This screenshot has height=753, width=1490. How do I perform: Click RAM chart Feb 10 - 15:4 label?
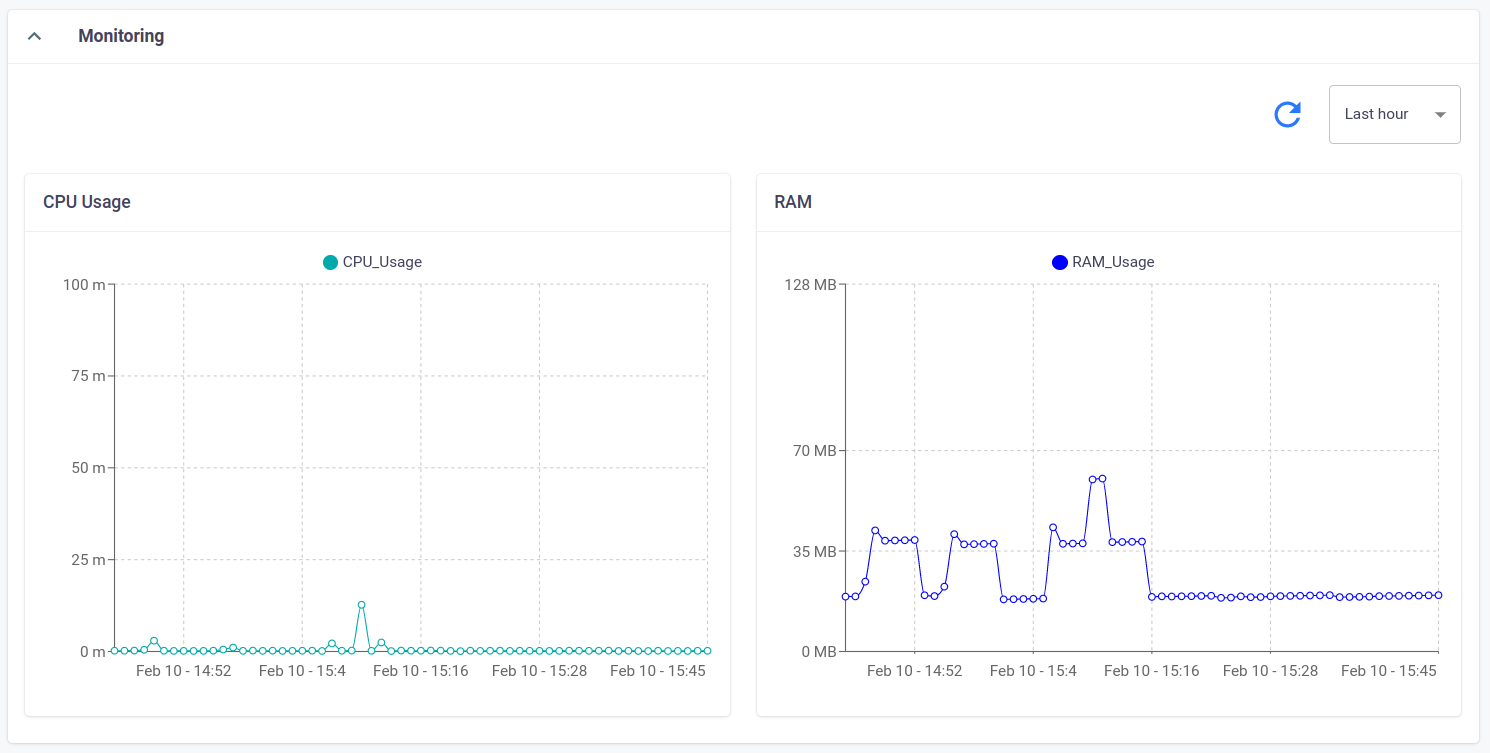[1033, 671]
